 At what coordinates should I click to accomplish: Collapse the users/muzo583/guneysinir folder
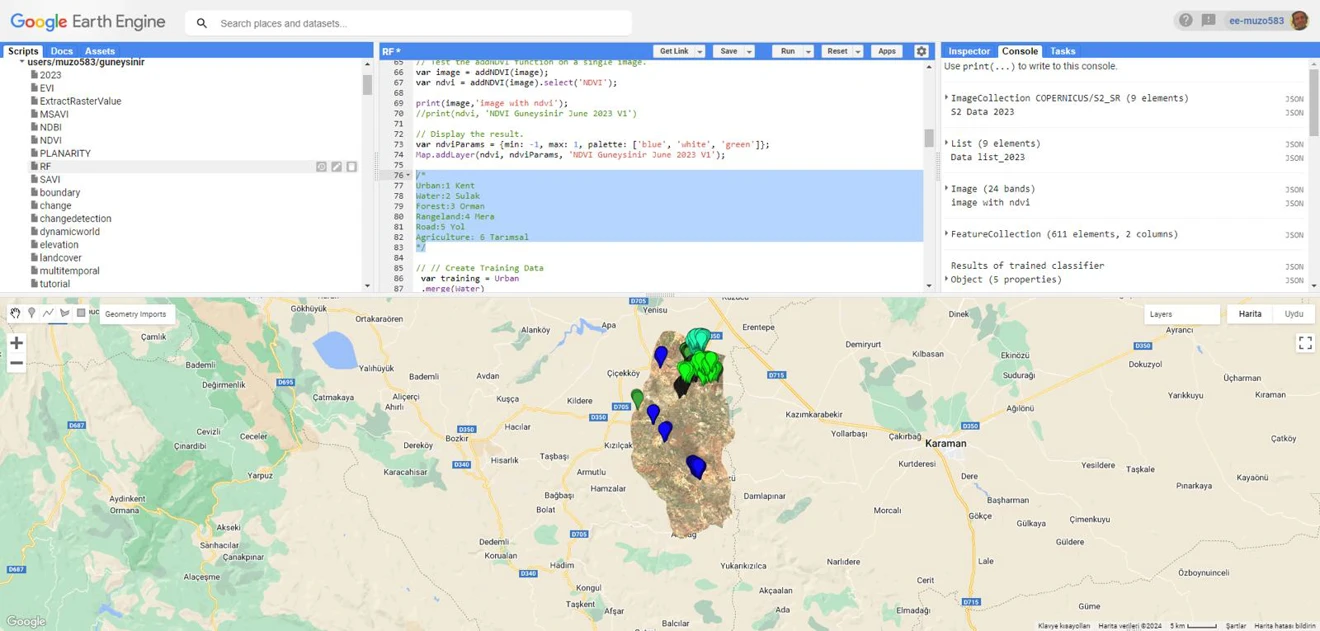(22, 62)
